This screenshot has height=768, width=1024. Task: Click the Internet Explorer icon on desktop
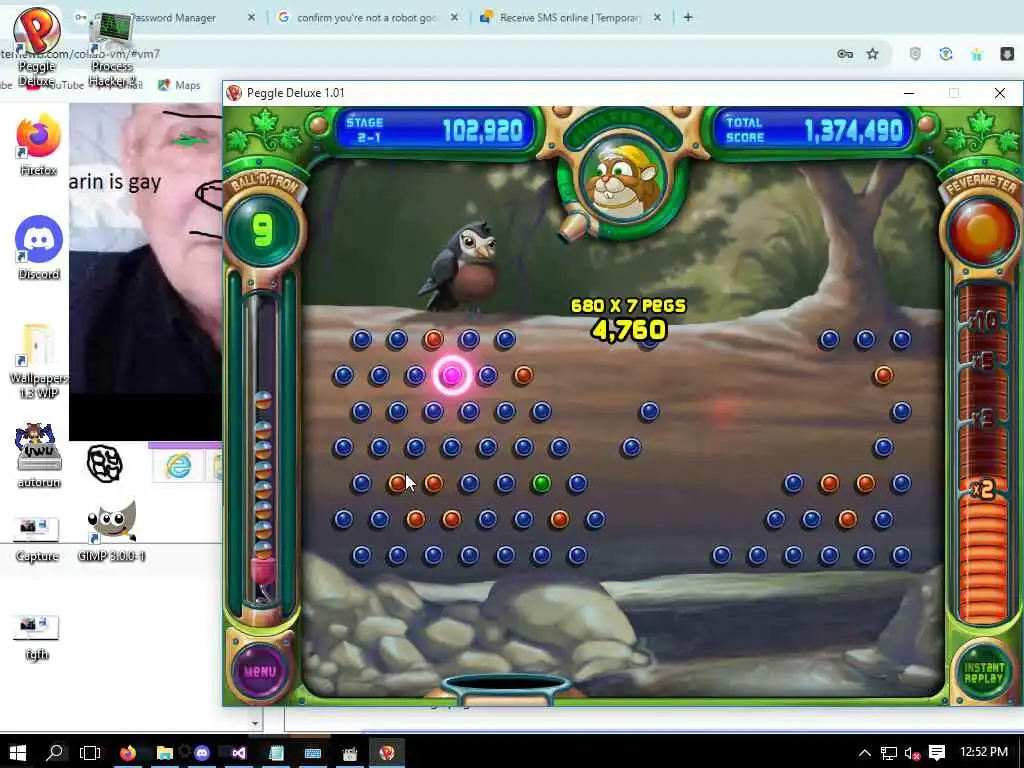[x=178, y=466]
